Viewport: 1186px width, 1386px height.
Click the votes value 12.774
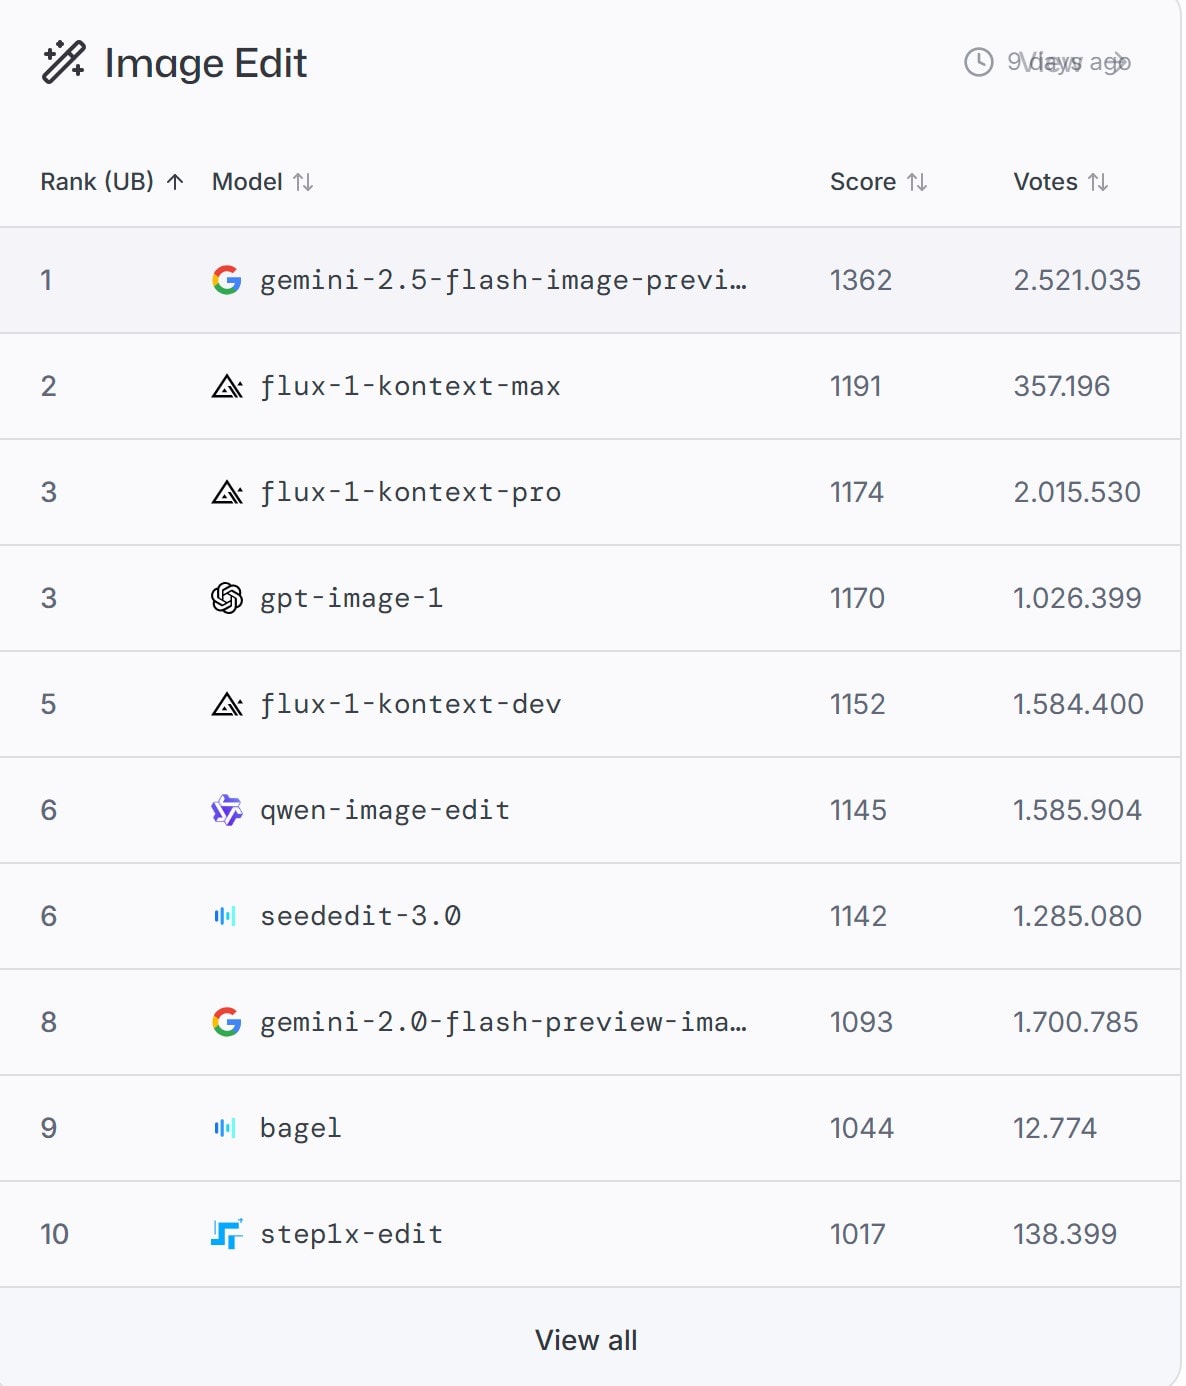coord(1055,1128)
